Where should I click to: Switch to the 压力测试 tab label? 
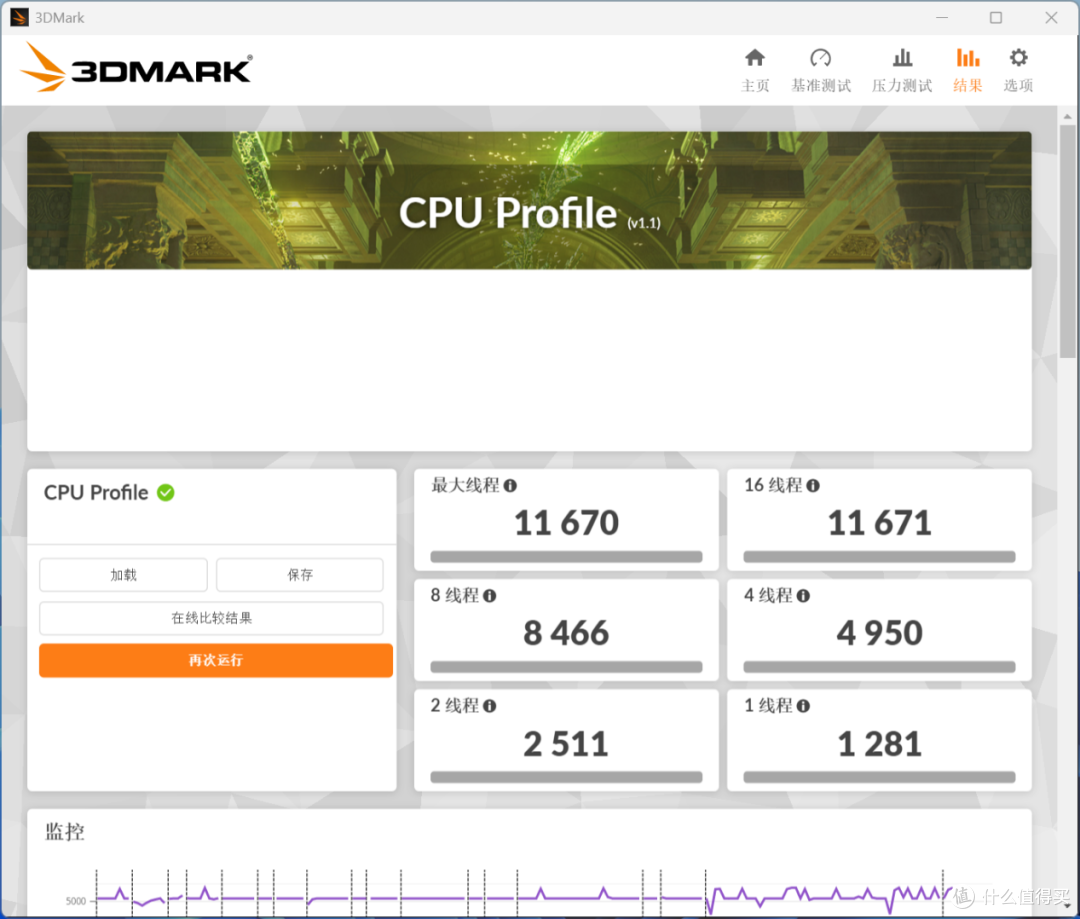(x=902, y=85)
